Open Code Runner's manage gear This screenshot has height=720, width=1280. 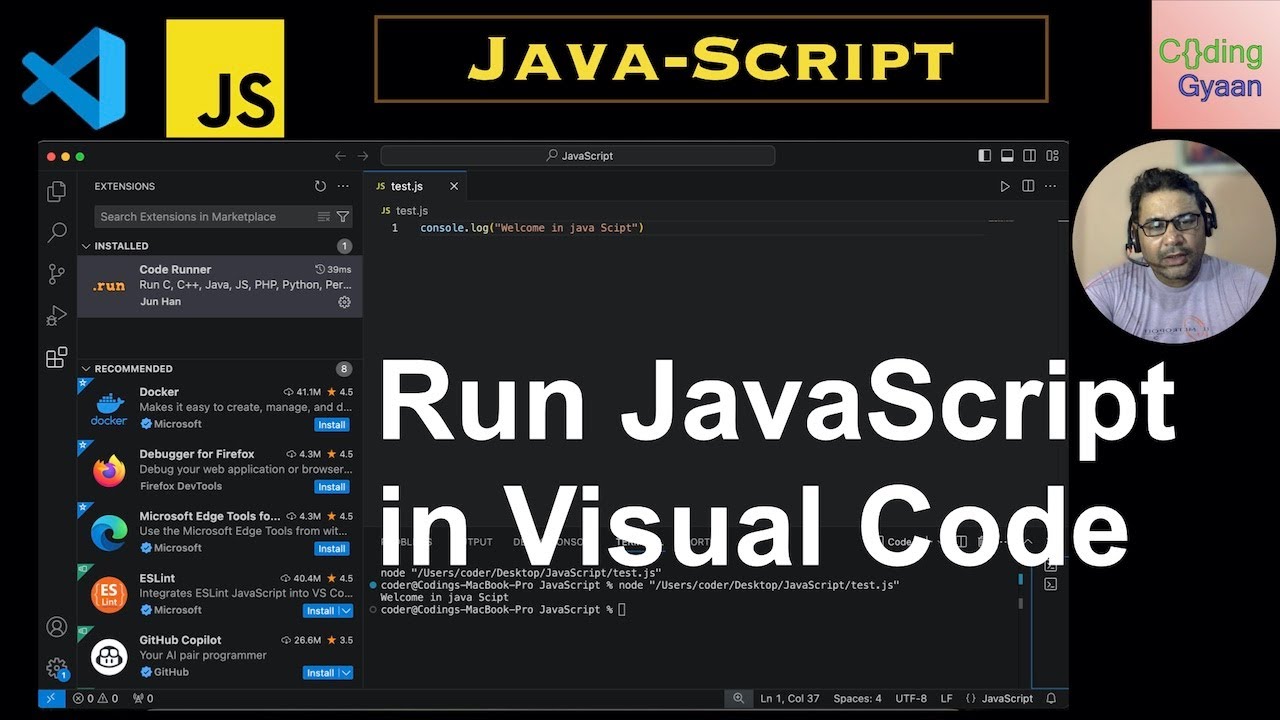pos(344,301)
